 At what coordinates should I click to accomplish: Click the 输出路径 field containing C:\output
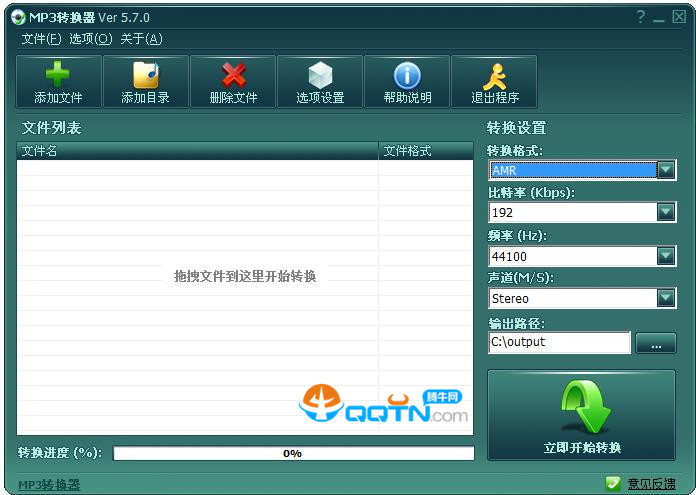[x=559, y=342]
